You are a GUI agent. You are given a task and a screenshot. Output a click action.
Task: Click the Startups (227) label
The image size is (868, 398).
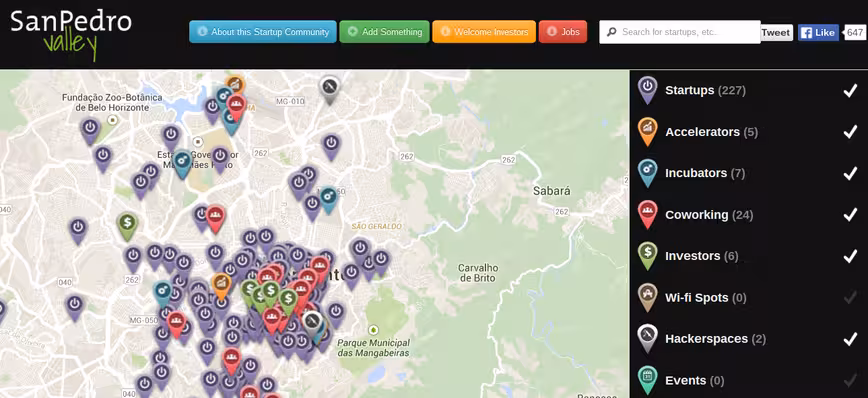tap(705, 90)
